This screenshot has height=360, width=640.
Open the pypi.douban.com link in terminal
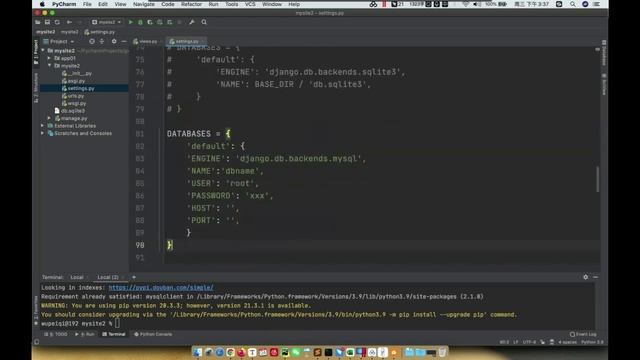161,288
